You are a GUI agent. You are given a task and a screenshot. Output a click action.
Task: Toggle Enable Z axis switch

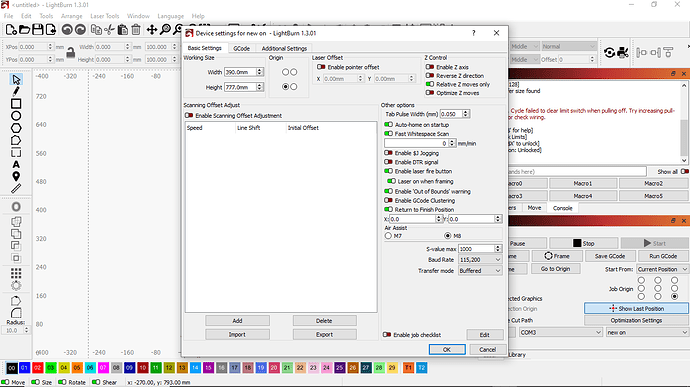click(x=430, y=67)
